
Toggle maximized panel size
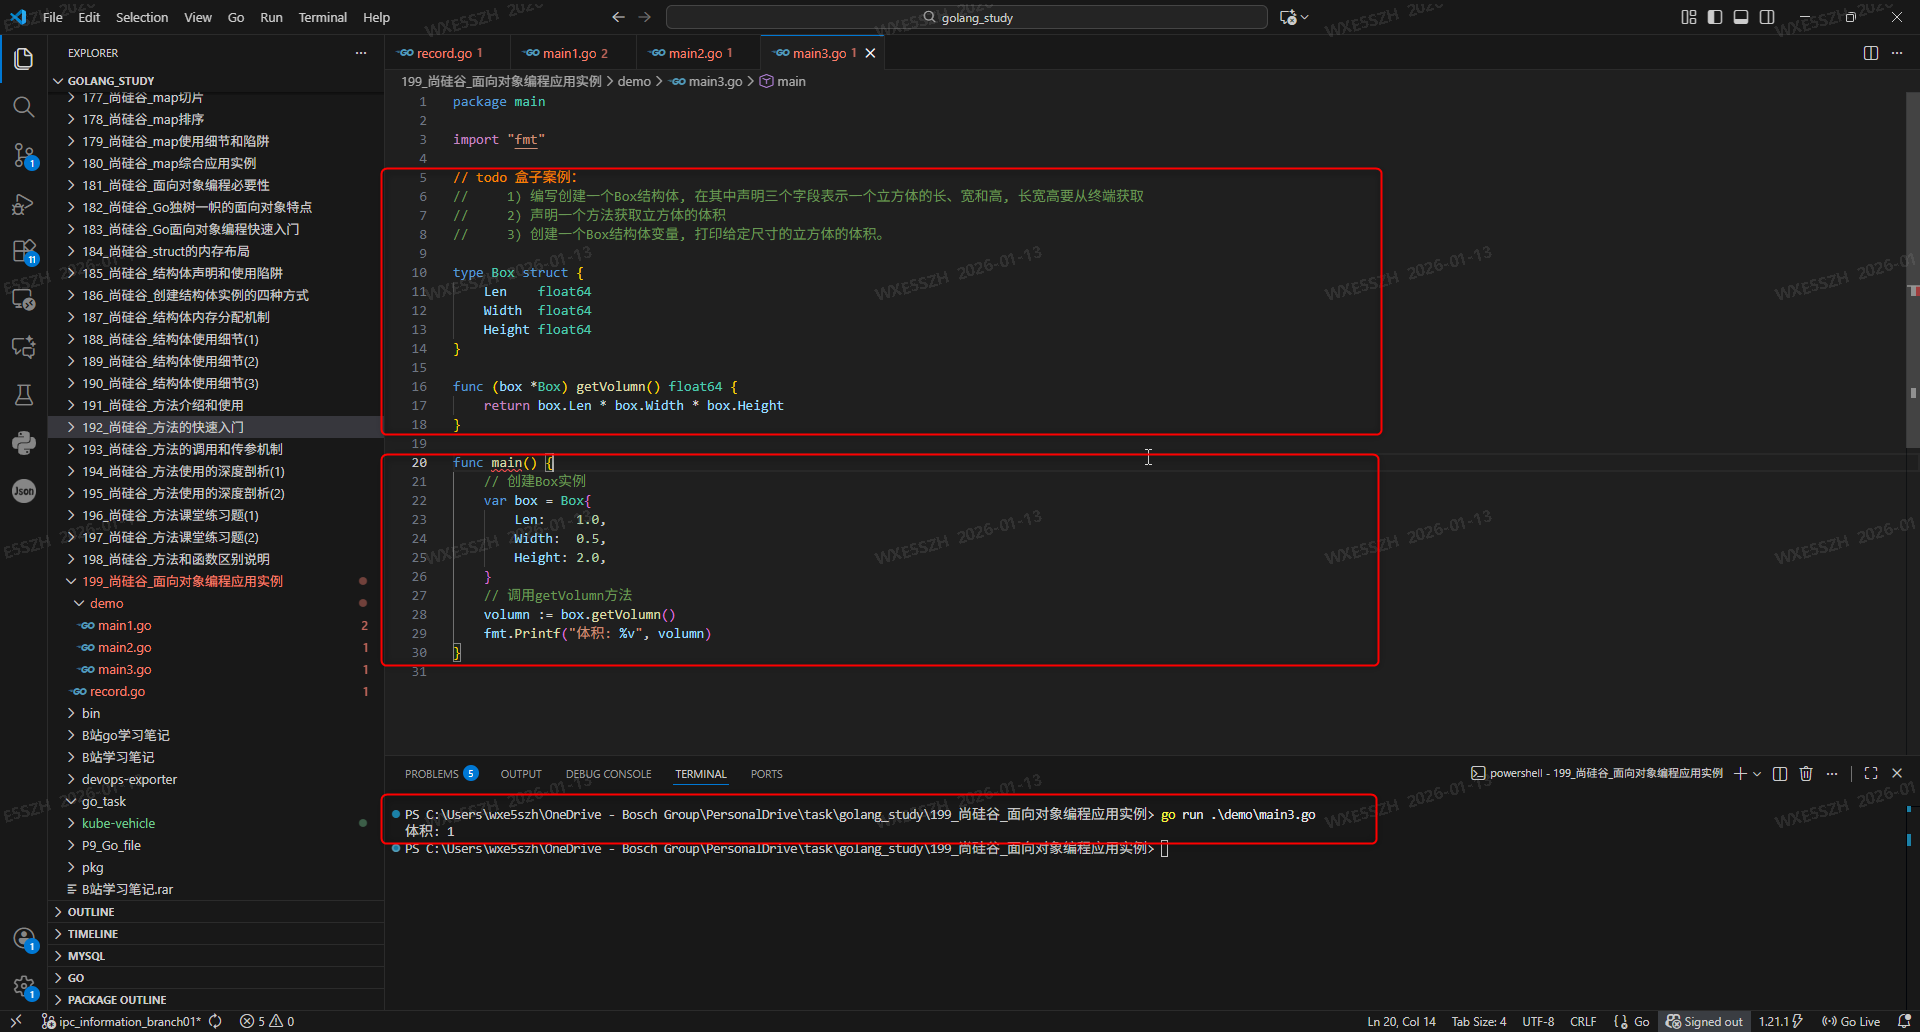(x=1871, y=773)
